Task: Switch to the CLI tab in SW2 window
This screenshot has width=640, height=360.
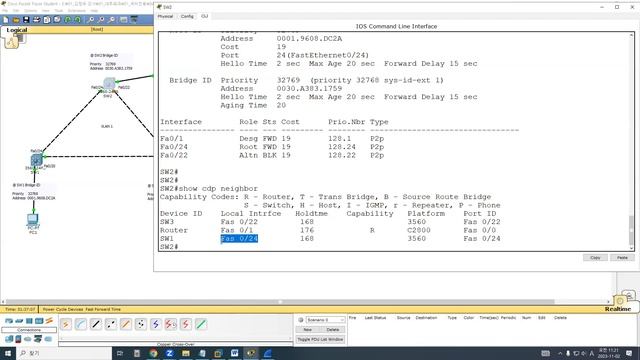Action: pos(204,16)
